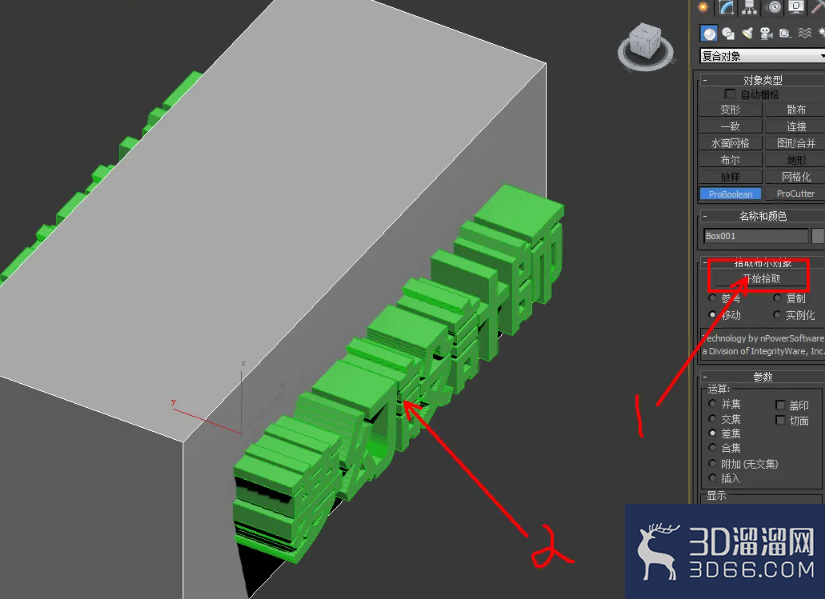Collapse the 参数 rollout
This screenshot has width=825, height=599.
(762, 377)
